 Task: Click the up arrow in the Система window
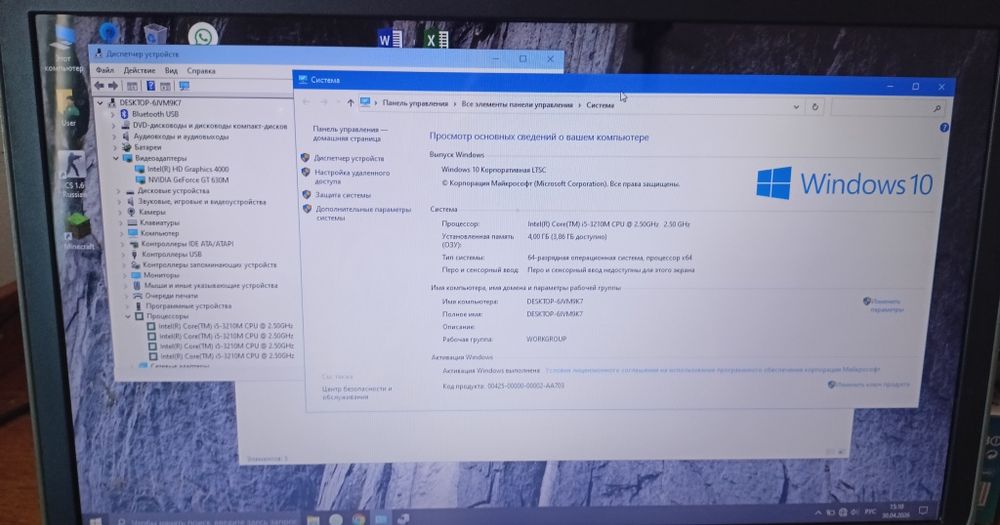point(350,103)
